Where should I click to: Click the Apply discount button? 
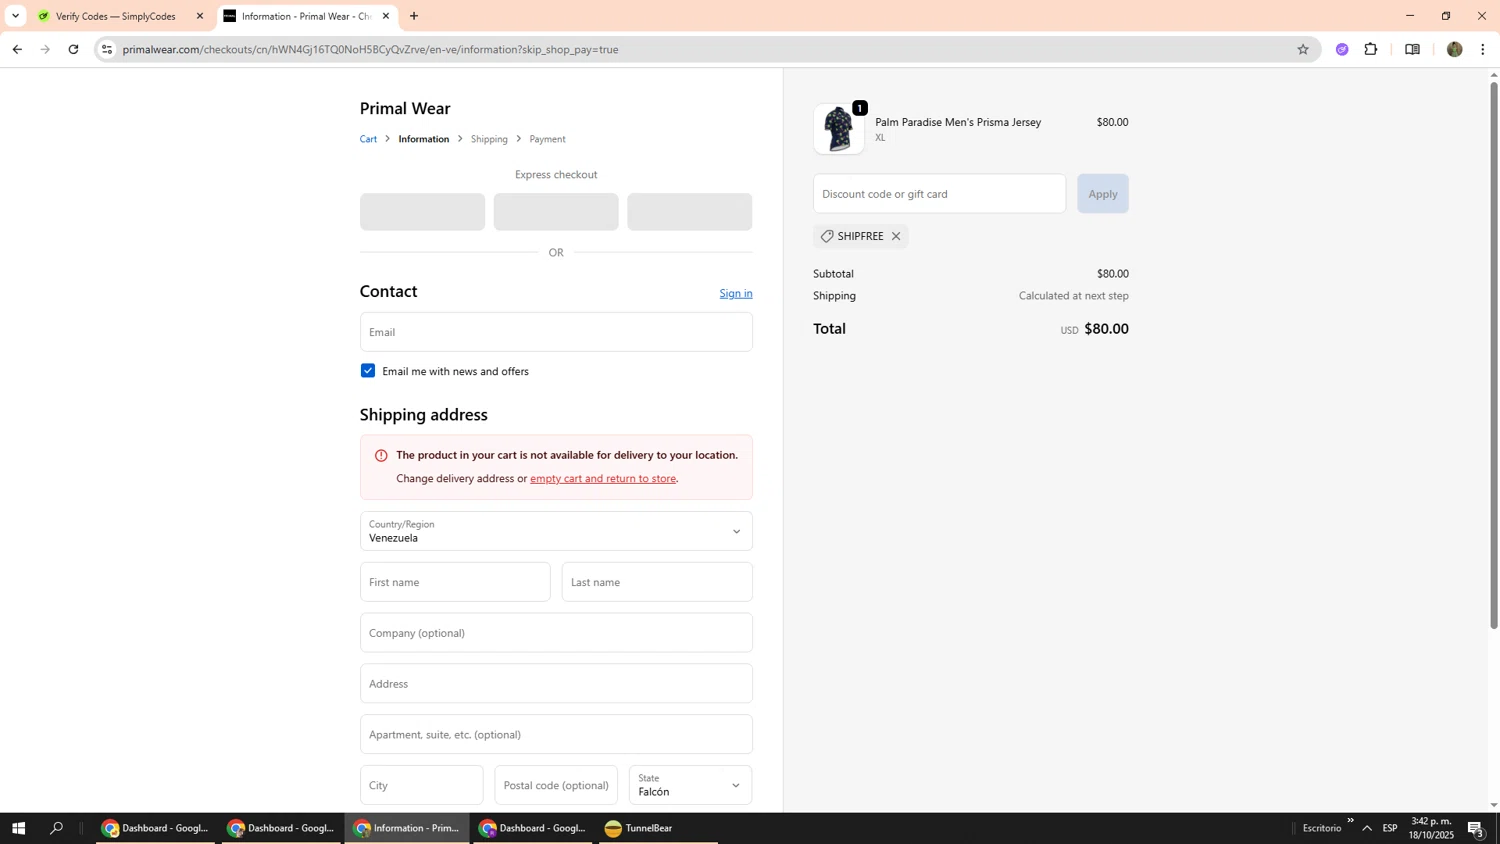pyautogui.click(x=1103, y=194)
